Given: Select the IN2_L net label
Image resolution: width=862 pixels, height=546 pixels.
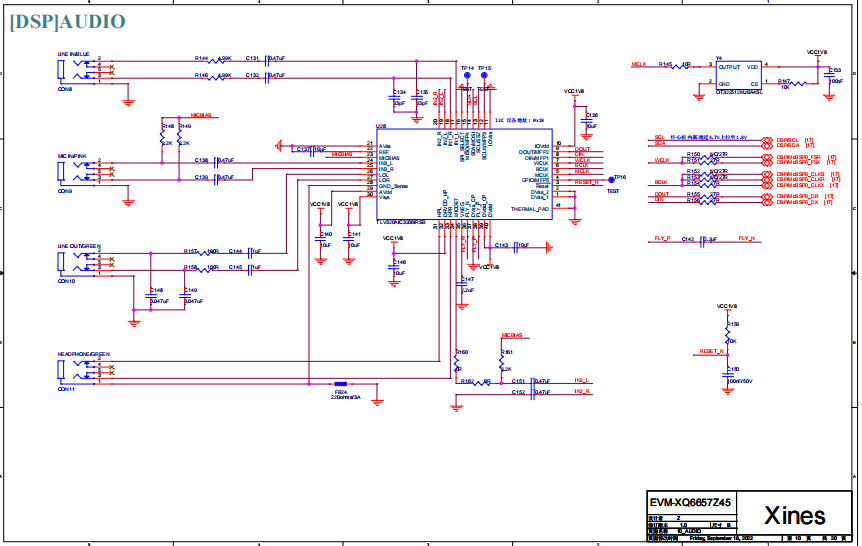Looking at the screenshot, I should [x=582, y=381].
